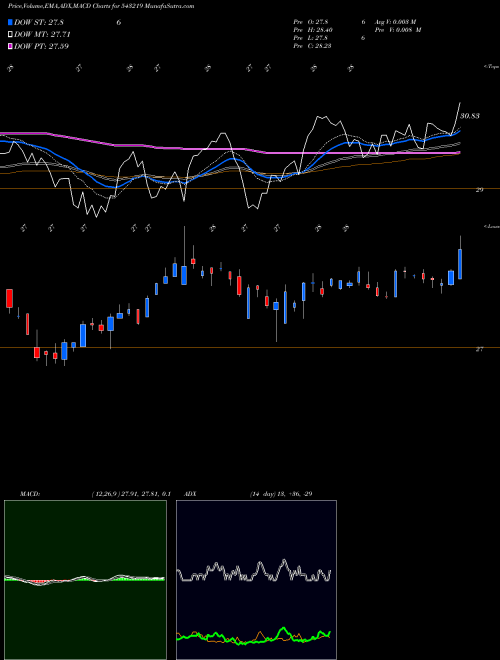Click the first red candlestick in the price chart
Screen dimensions: 500x660
(9, 298)
